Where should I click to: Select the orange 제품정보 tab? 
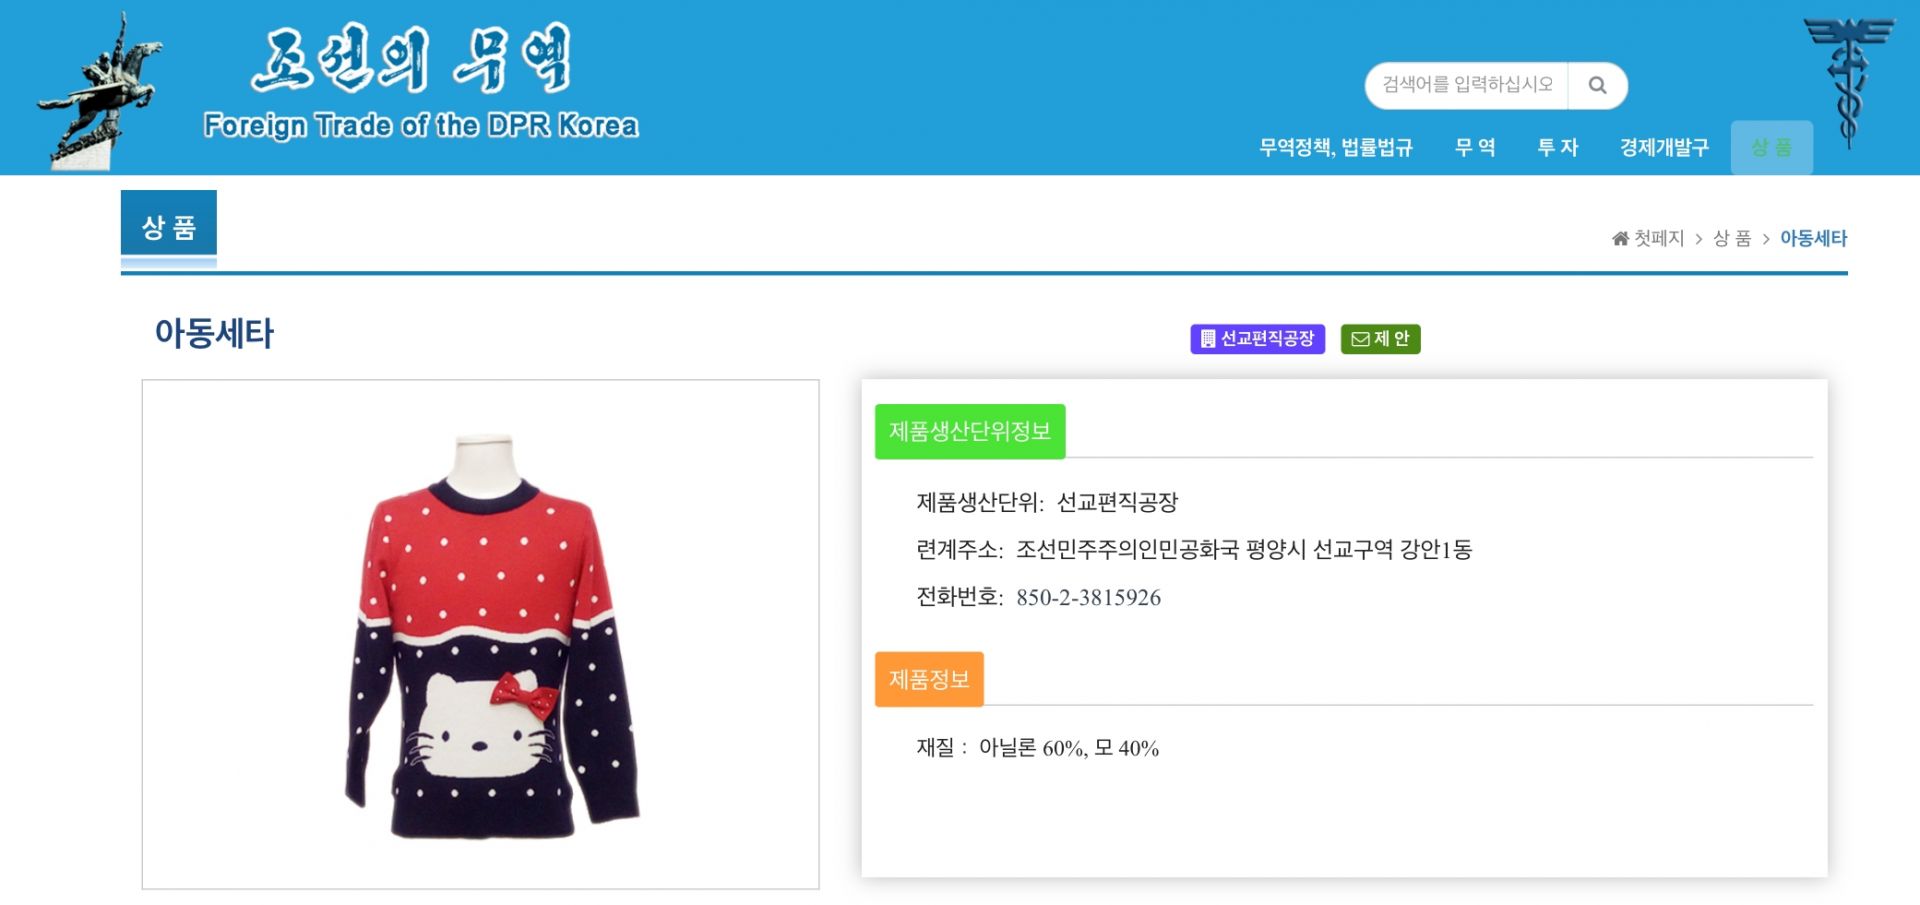pos(929,680)
